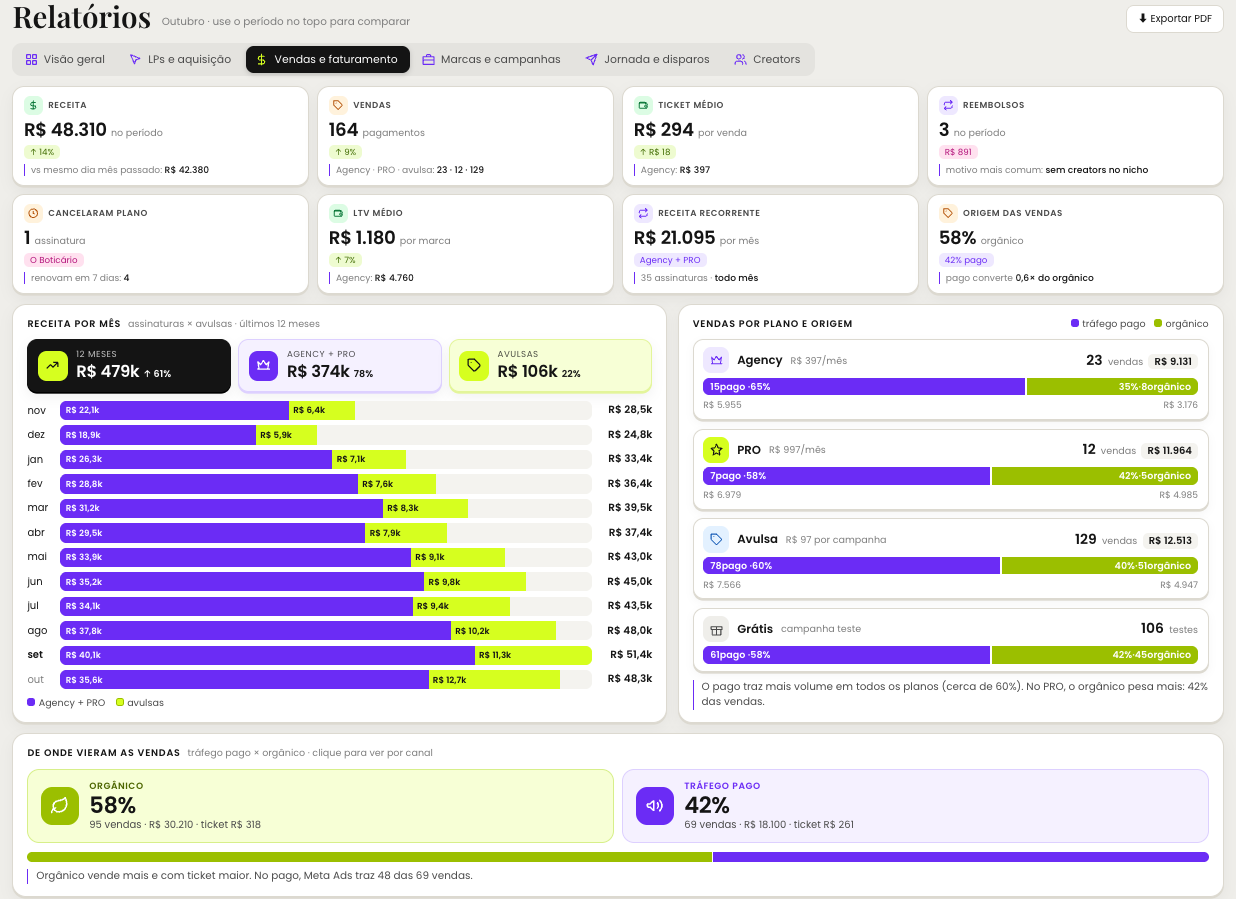
Task: Switch to the Creators tab
Action: click(x=767, y=60)
